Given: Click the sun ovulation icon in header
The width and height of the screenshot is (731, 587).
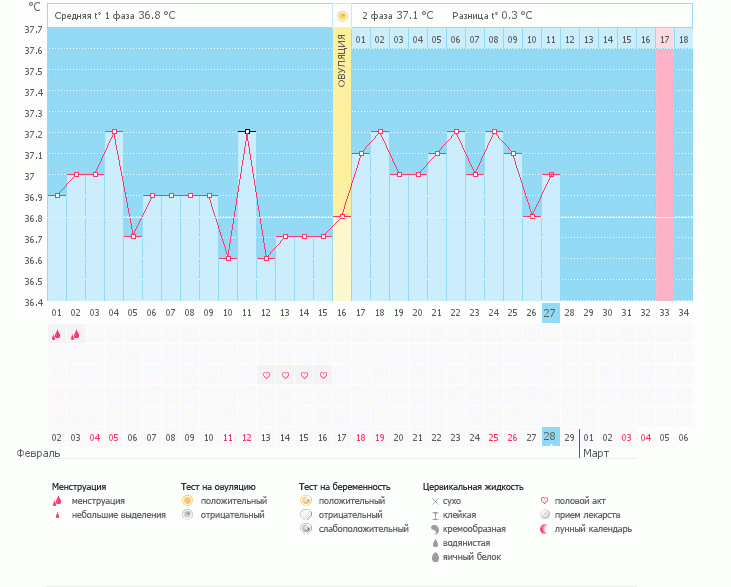Looking at the screenshot, I should [342, 16].
